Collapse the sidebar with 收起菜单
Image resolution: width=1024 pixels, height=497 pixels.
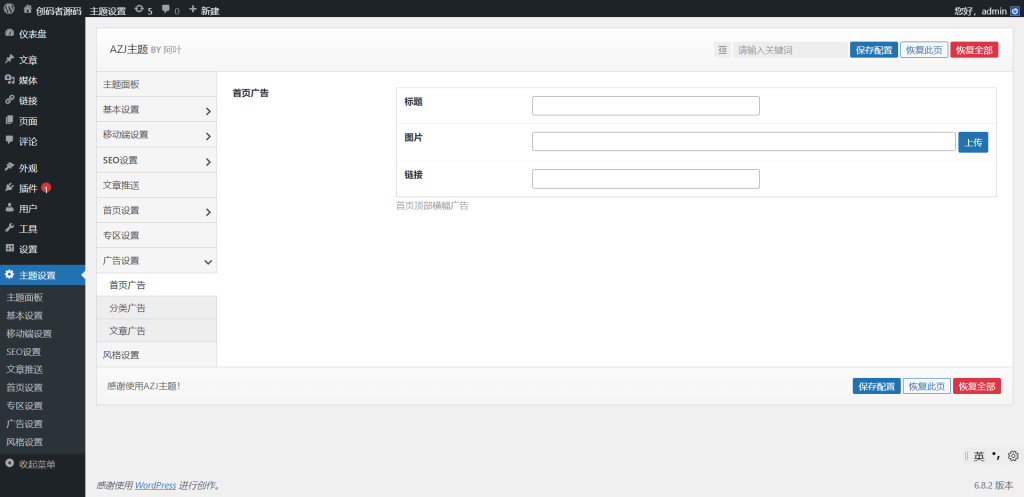[36, 464]
